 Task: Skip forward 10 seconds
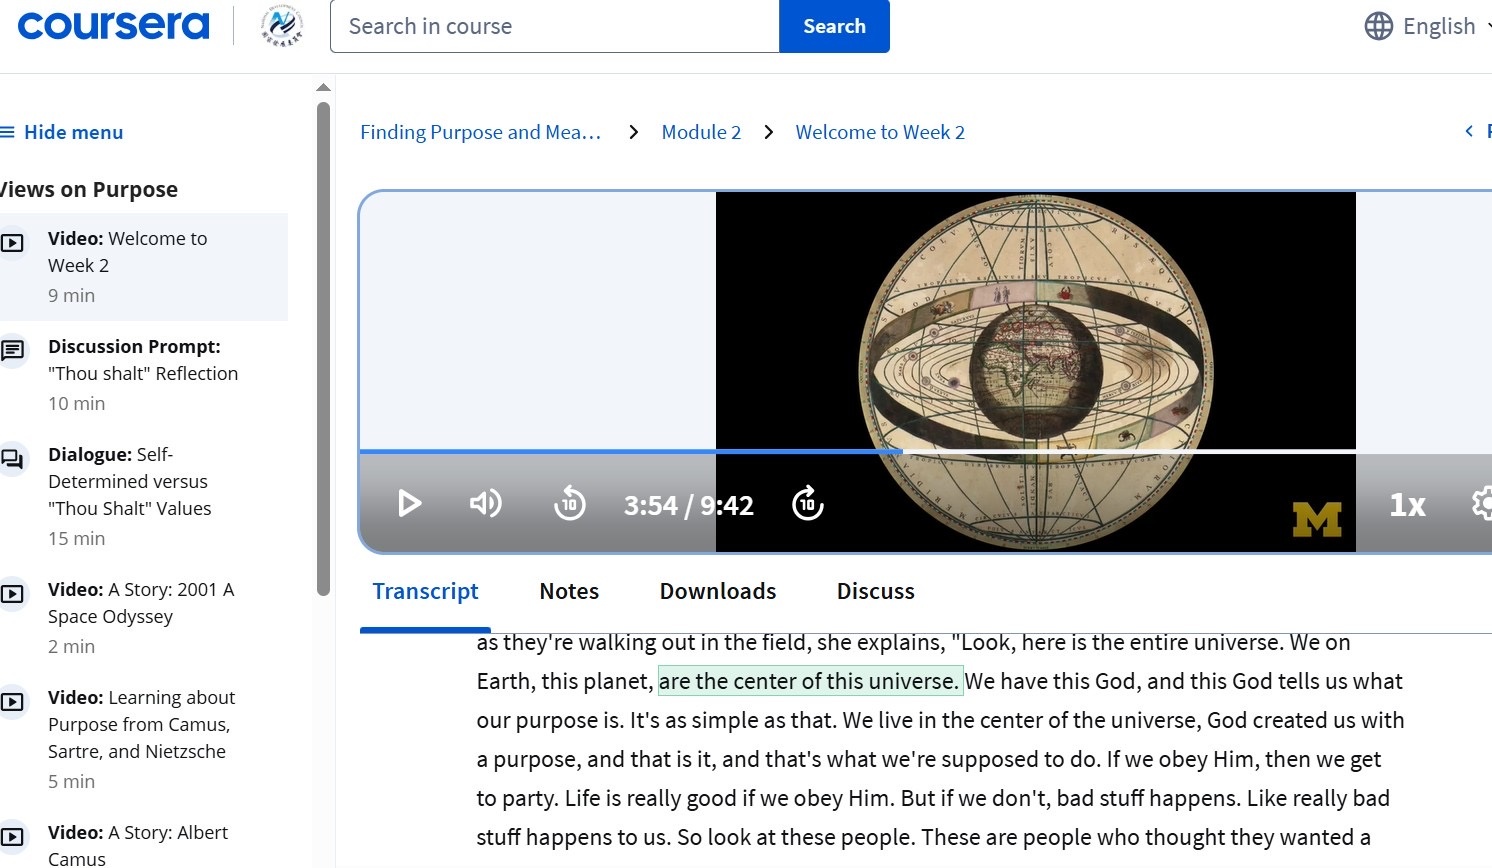point(807,504)
